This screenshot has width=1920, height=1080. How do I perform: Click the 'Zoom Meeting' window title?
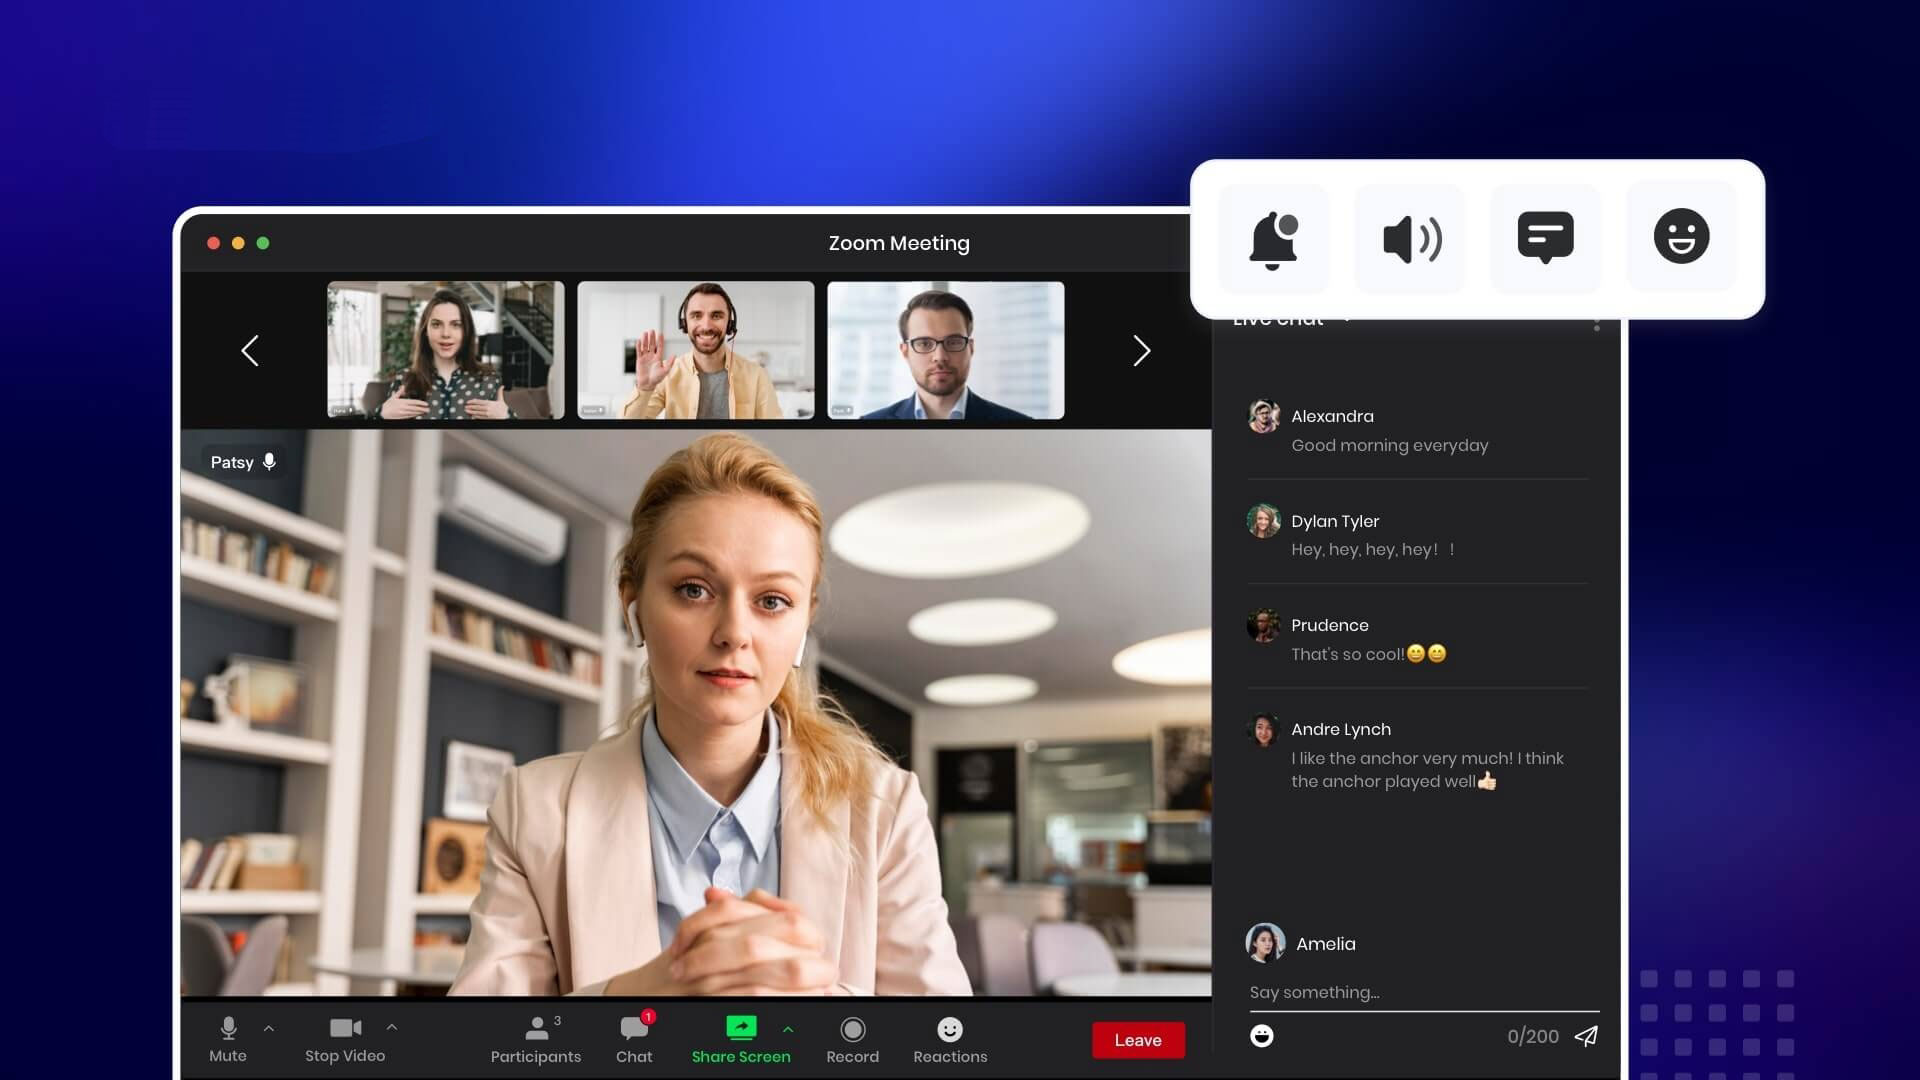tap(899, 243)
